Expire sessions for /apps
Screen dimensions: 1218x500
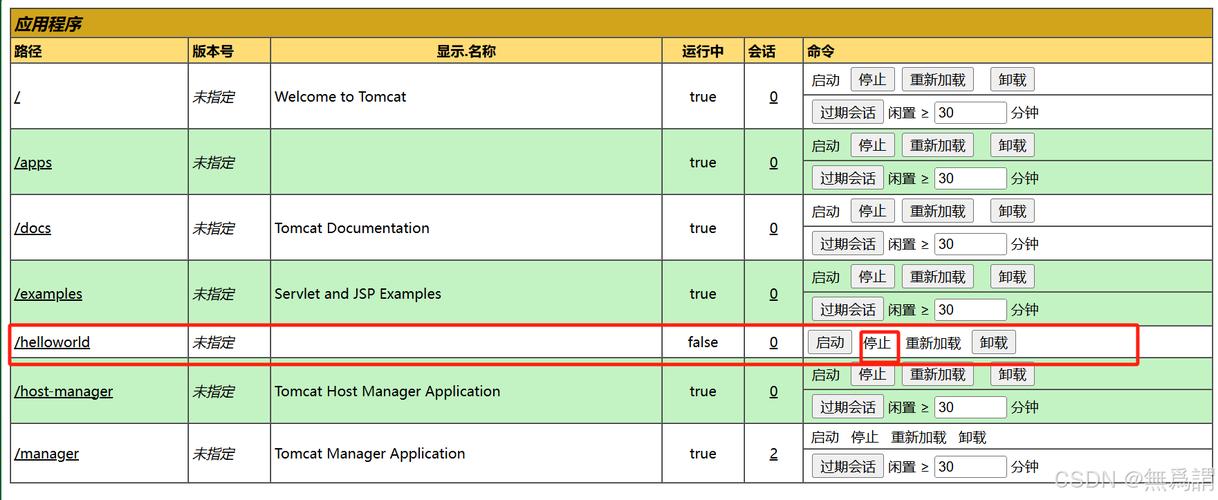pyautogui.click(x=848, y=179)
